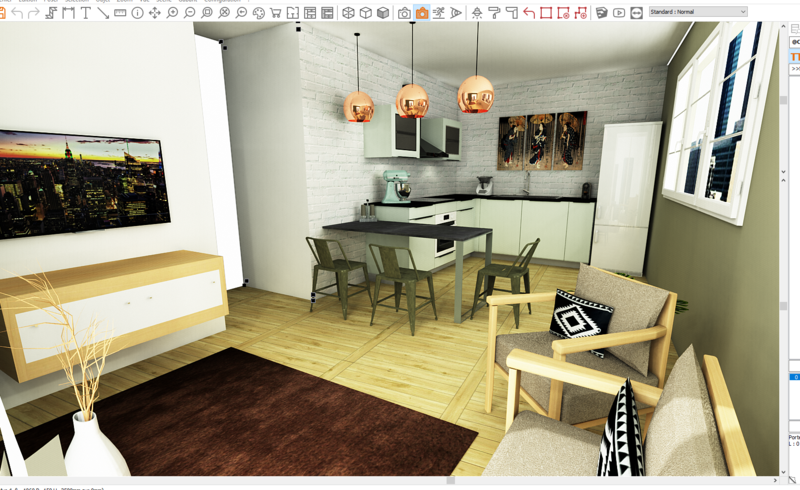The height and width of the screenshot is (490, 800).
Task: Click the red back arrow icon
Action: tap(529, 13)
